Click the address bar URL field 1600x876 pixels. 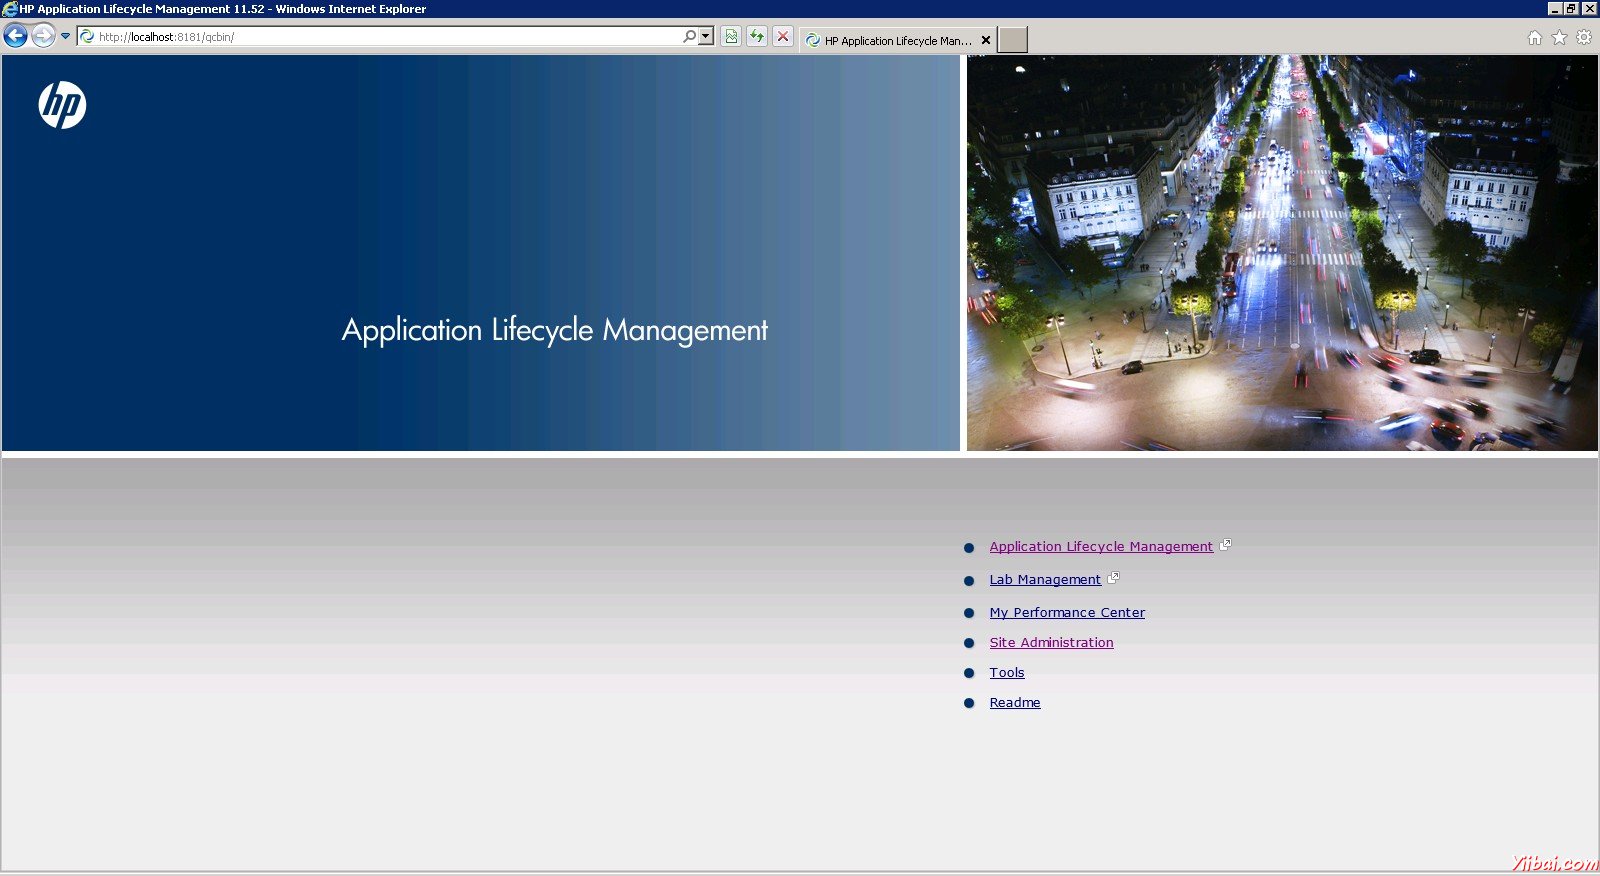380,37
